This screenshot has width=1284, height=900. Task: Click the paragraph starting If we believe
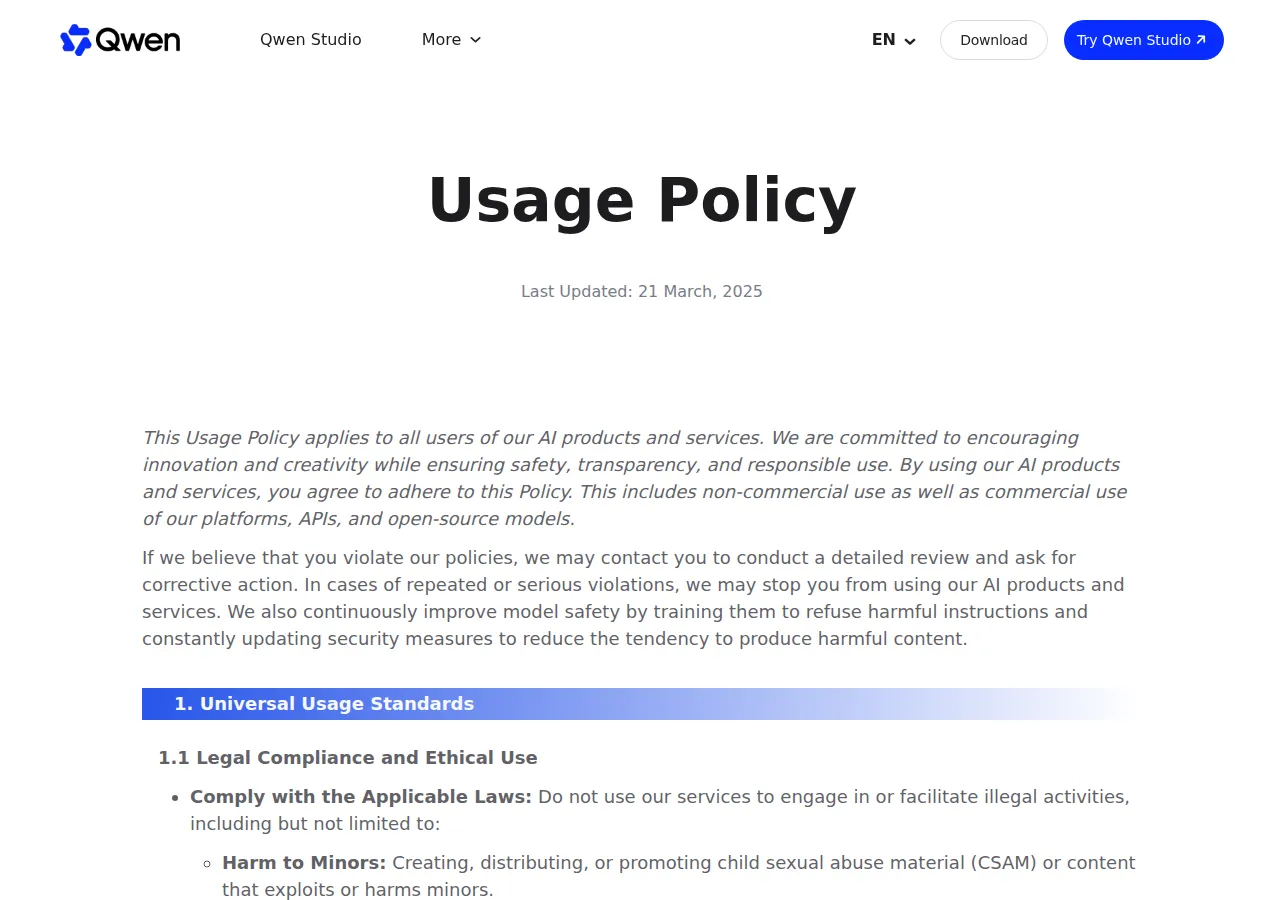634,598
